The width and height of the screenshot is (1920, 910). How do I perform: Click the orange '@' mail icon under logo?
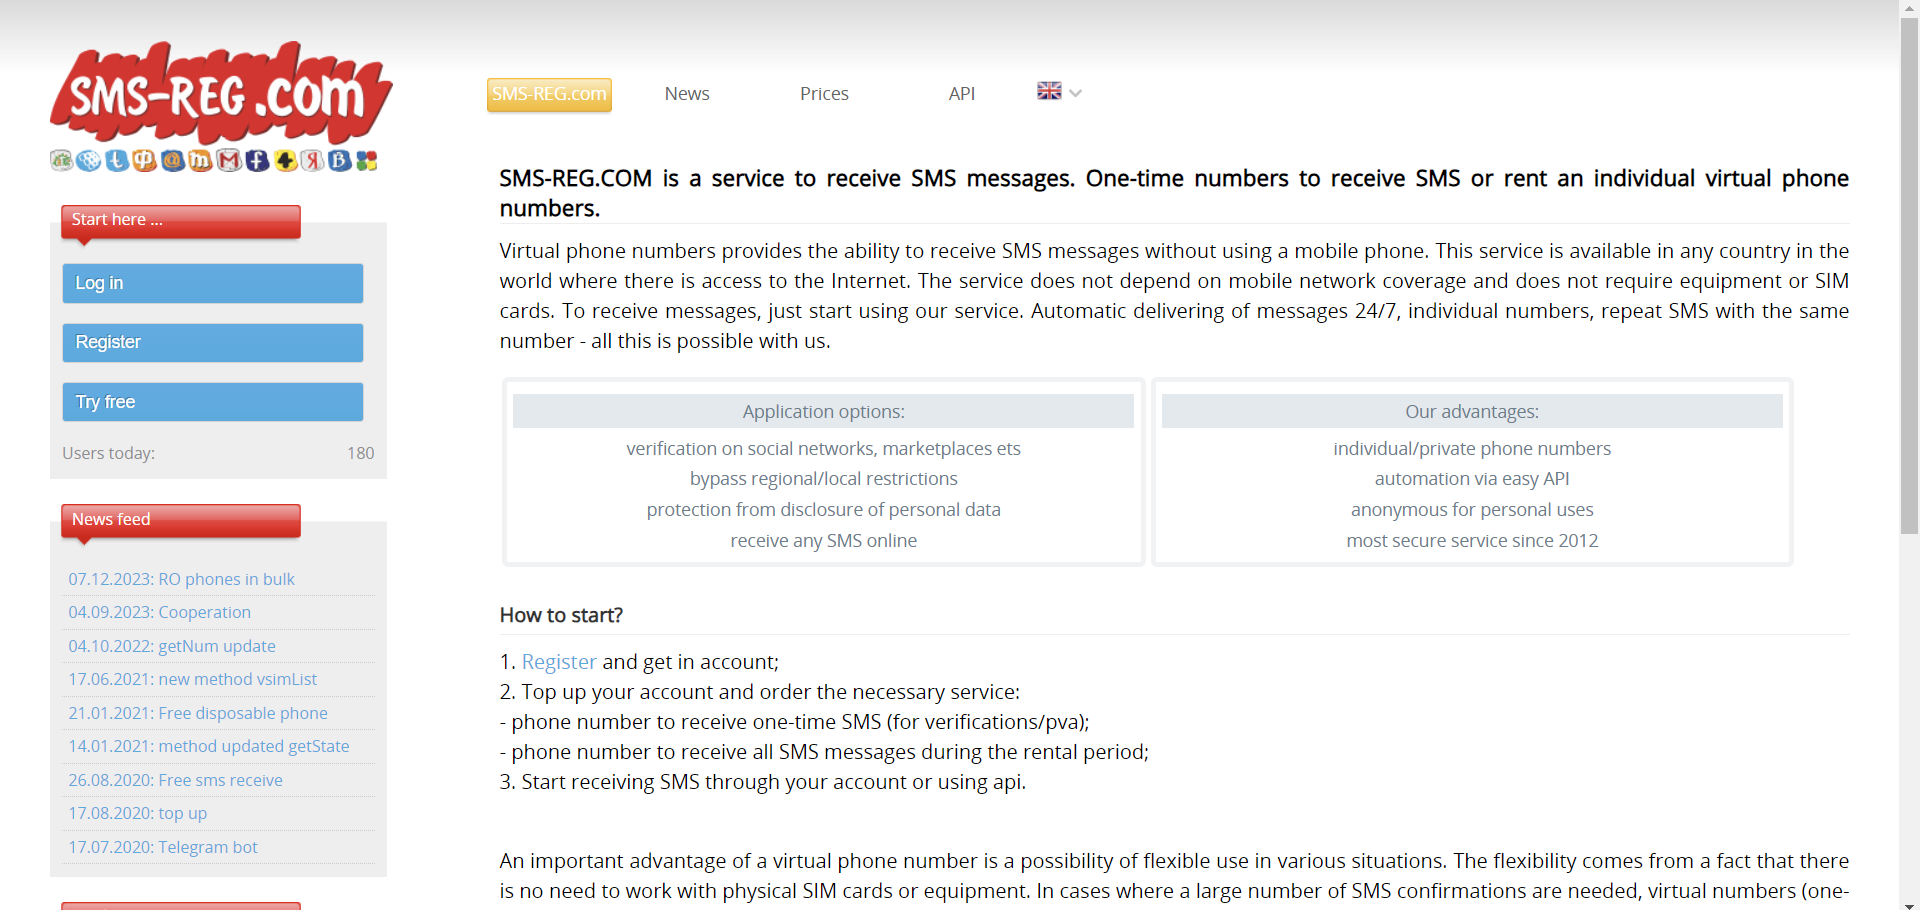tap(172, 160)
